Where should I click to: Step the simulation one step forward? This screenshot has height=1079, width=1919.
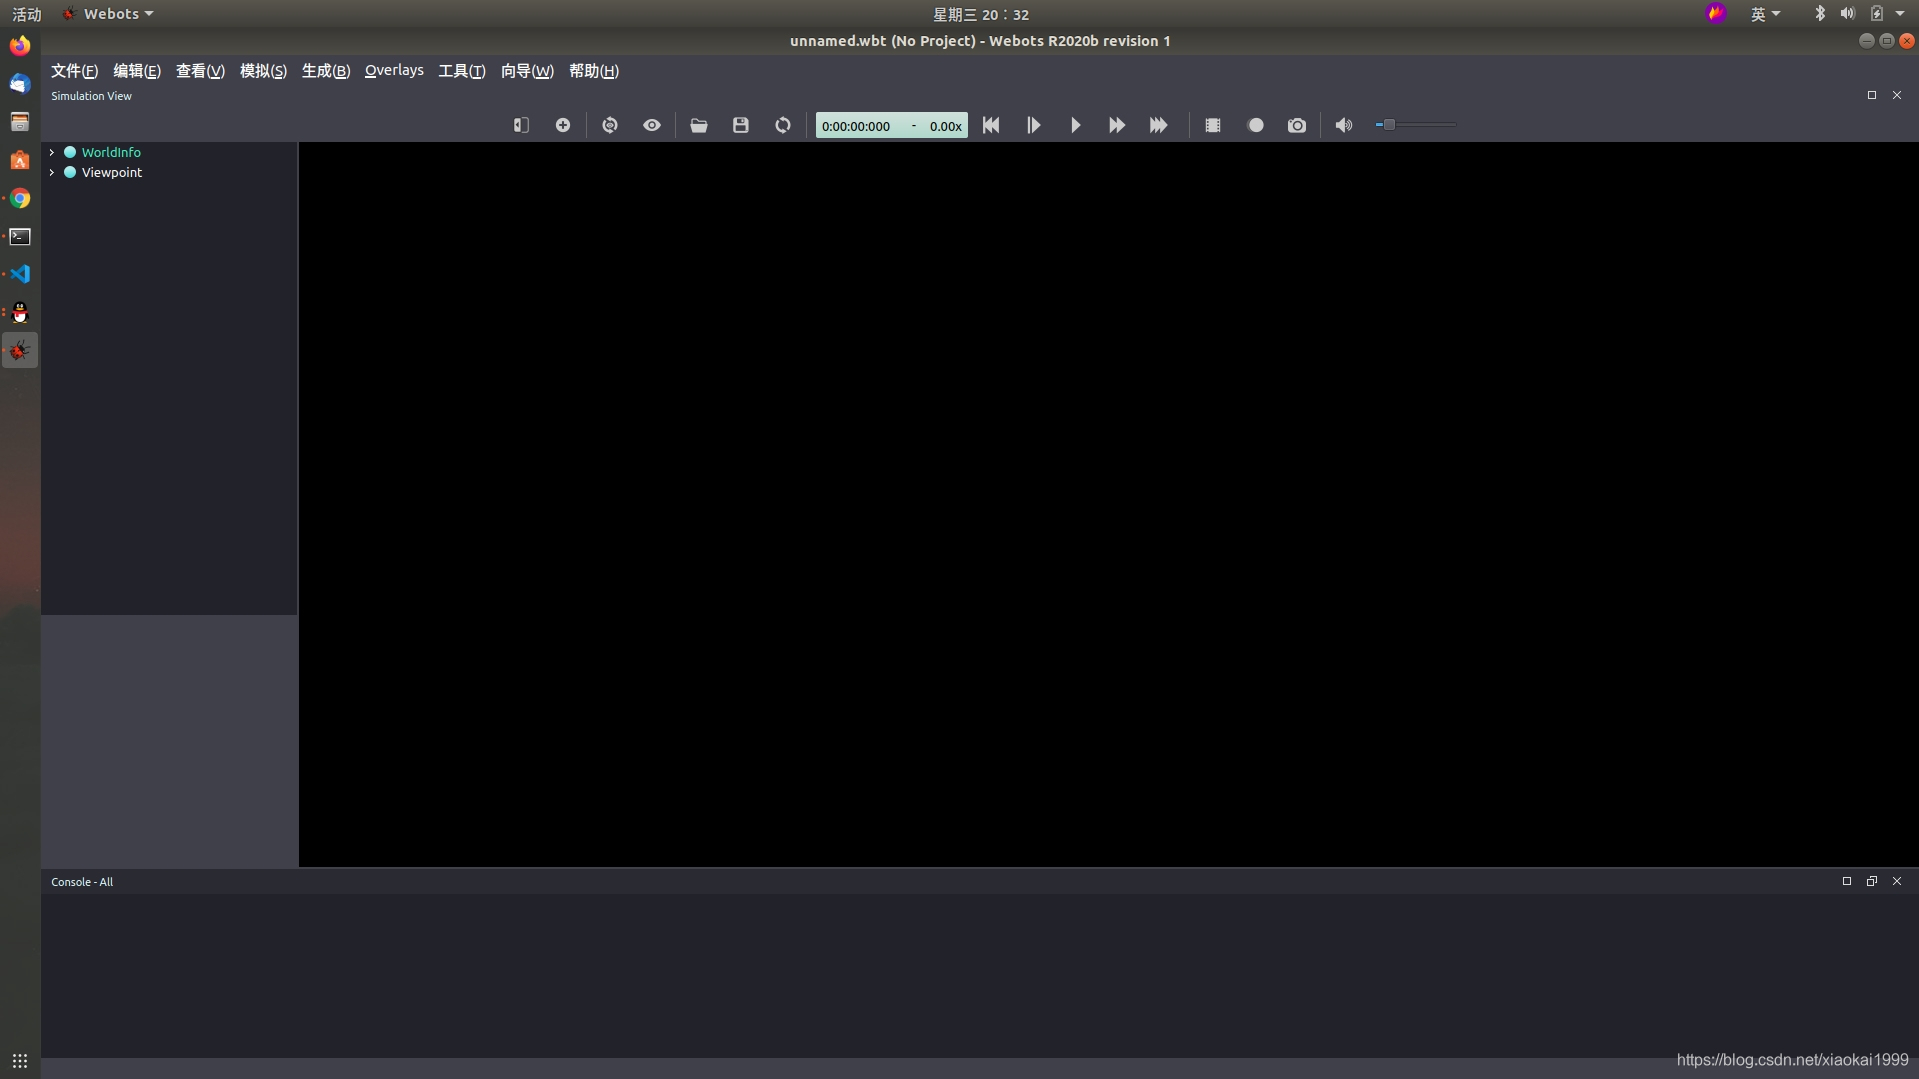tap(1033, 125)
